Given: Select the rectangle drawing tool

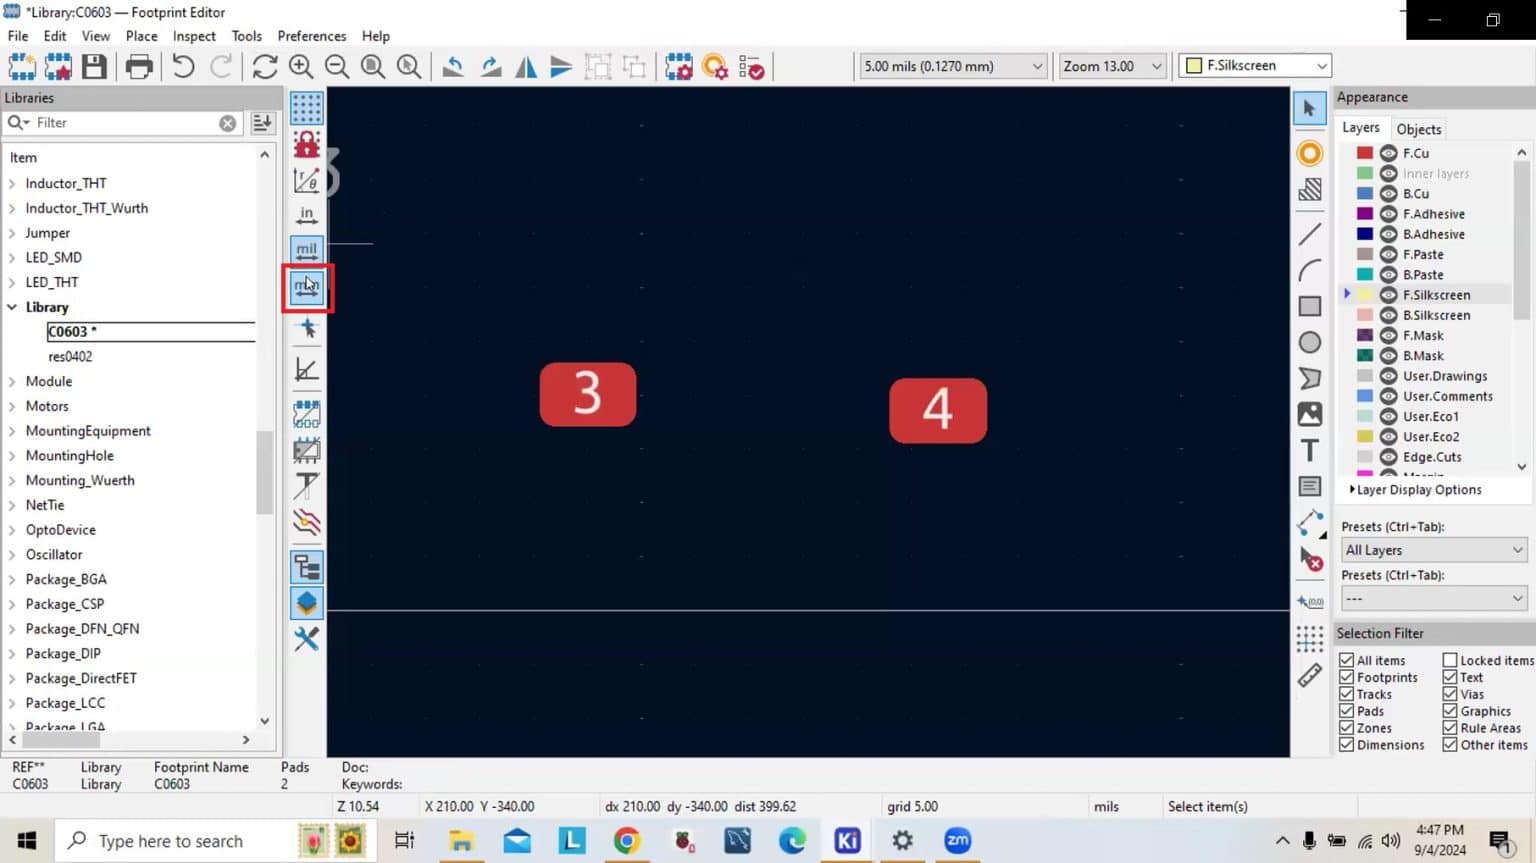Looking at the screenshot, I should 1310,305.
